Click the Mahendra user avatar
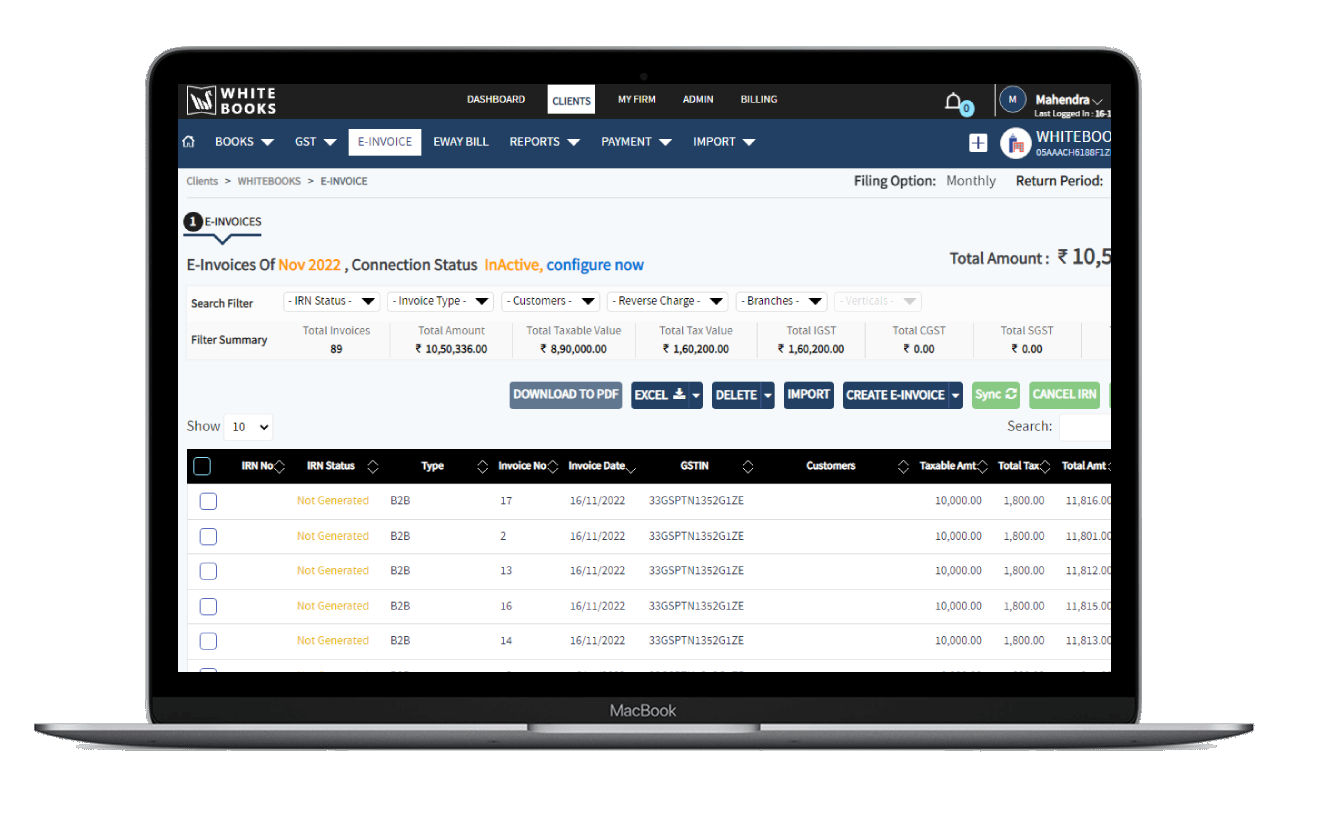The height and width of the screenshot is (840, 1324). [1013, 100]
